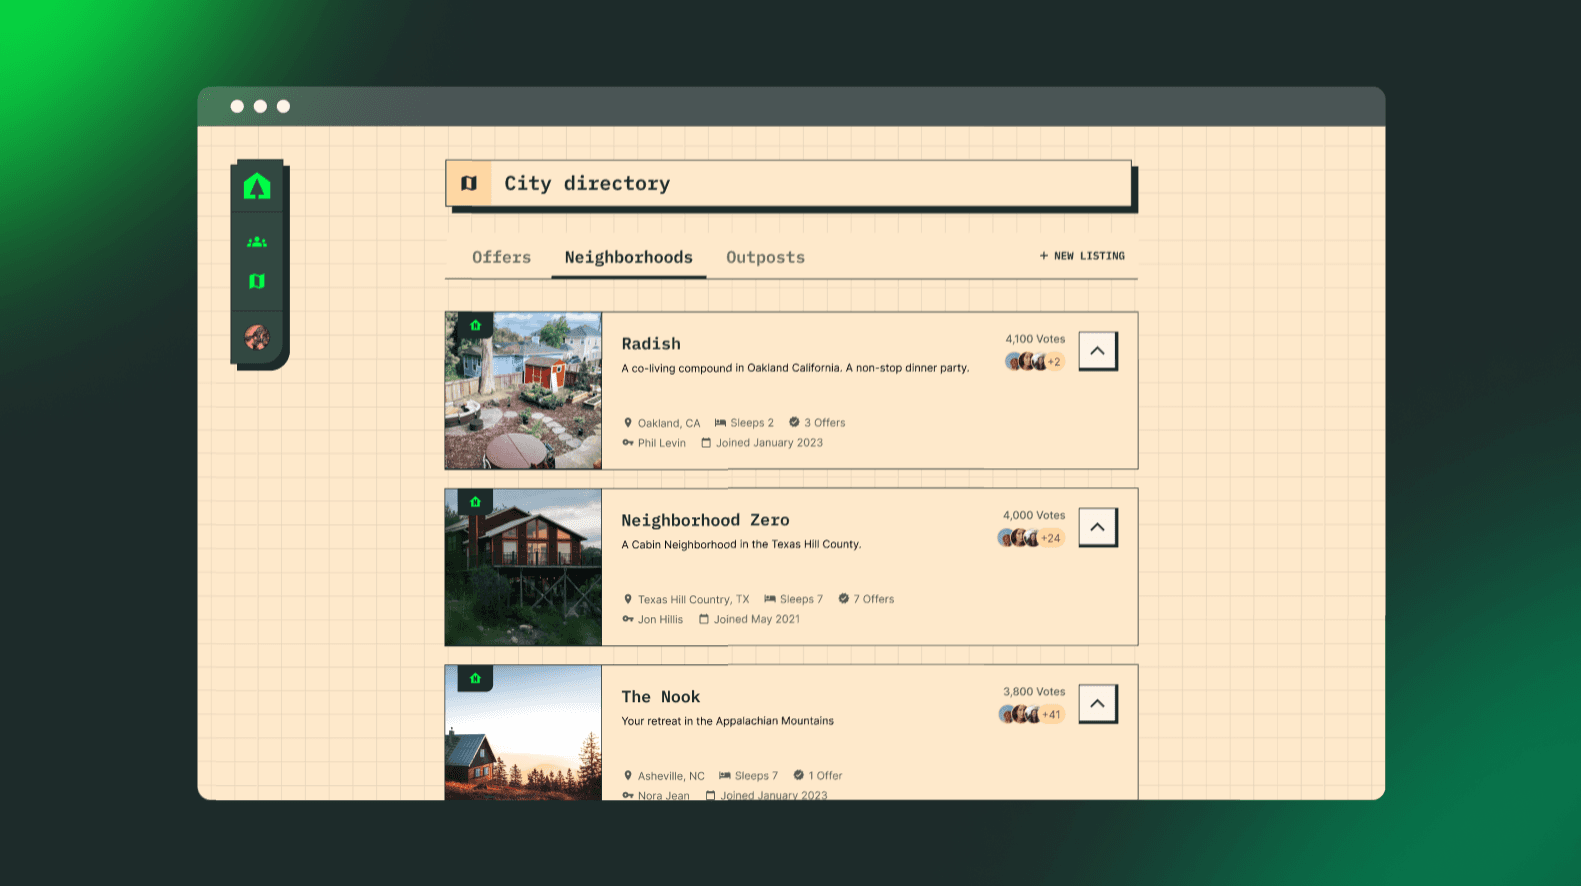This screenshot has width=1581, height=886.
Task: Upvote the Radish listing
Action: 1097,351
